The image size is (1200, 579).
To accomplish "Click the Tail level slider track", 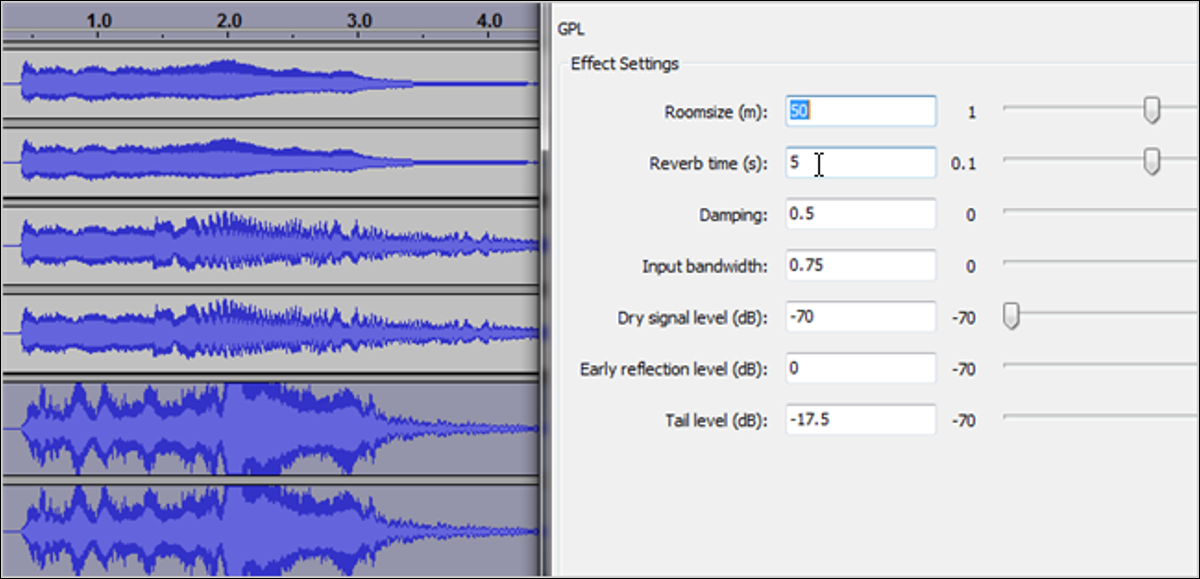I will (1100, 416).
